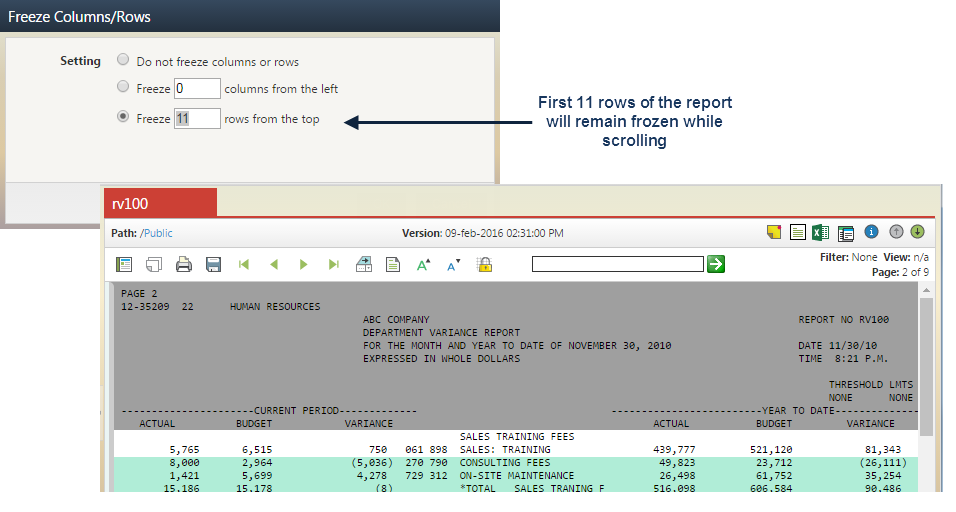This screenshot has height=512, width=956.
Task: Export report with Excel icon
Action: [x=821, y=232]
